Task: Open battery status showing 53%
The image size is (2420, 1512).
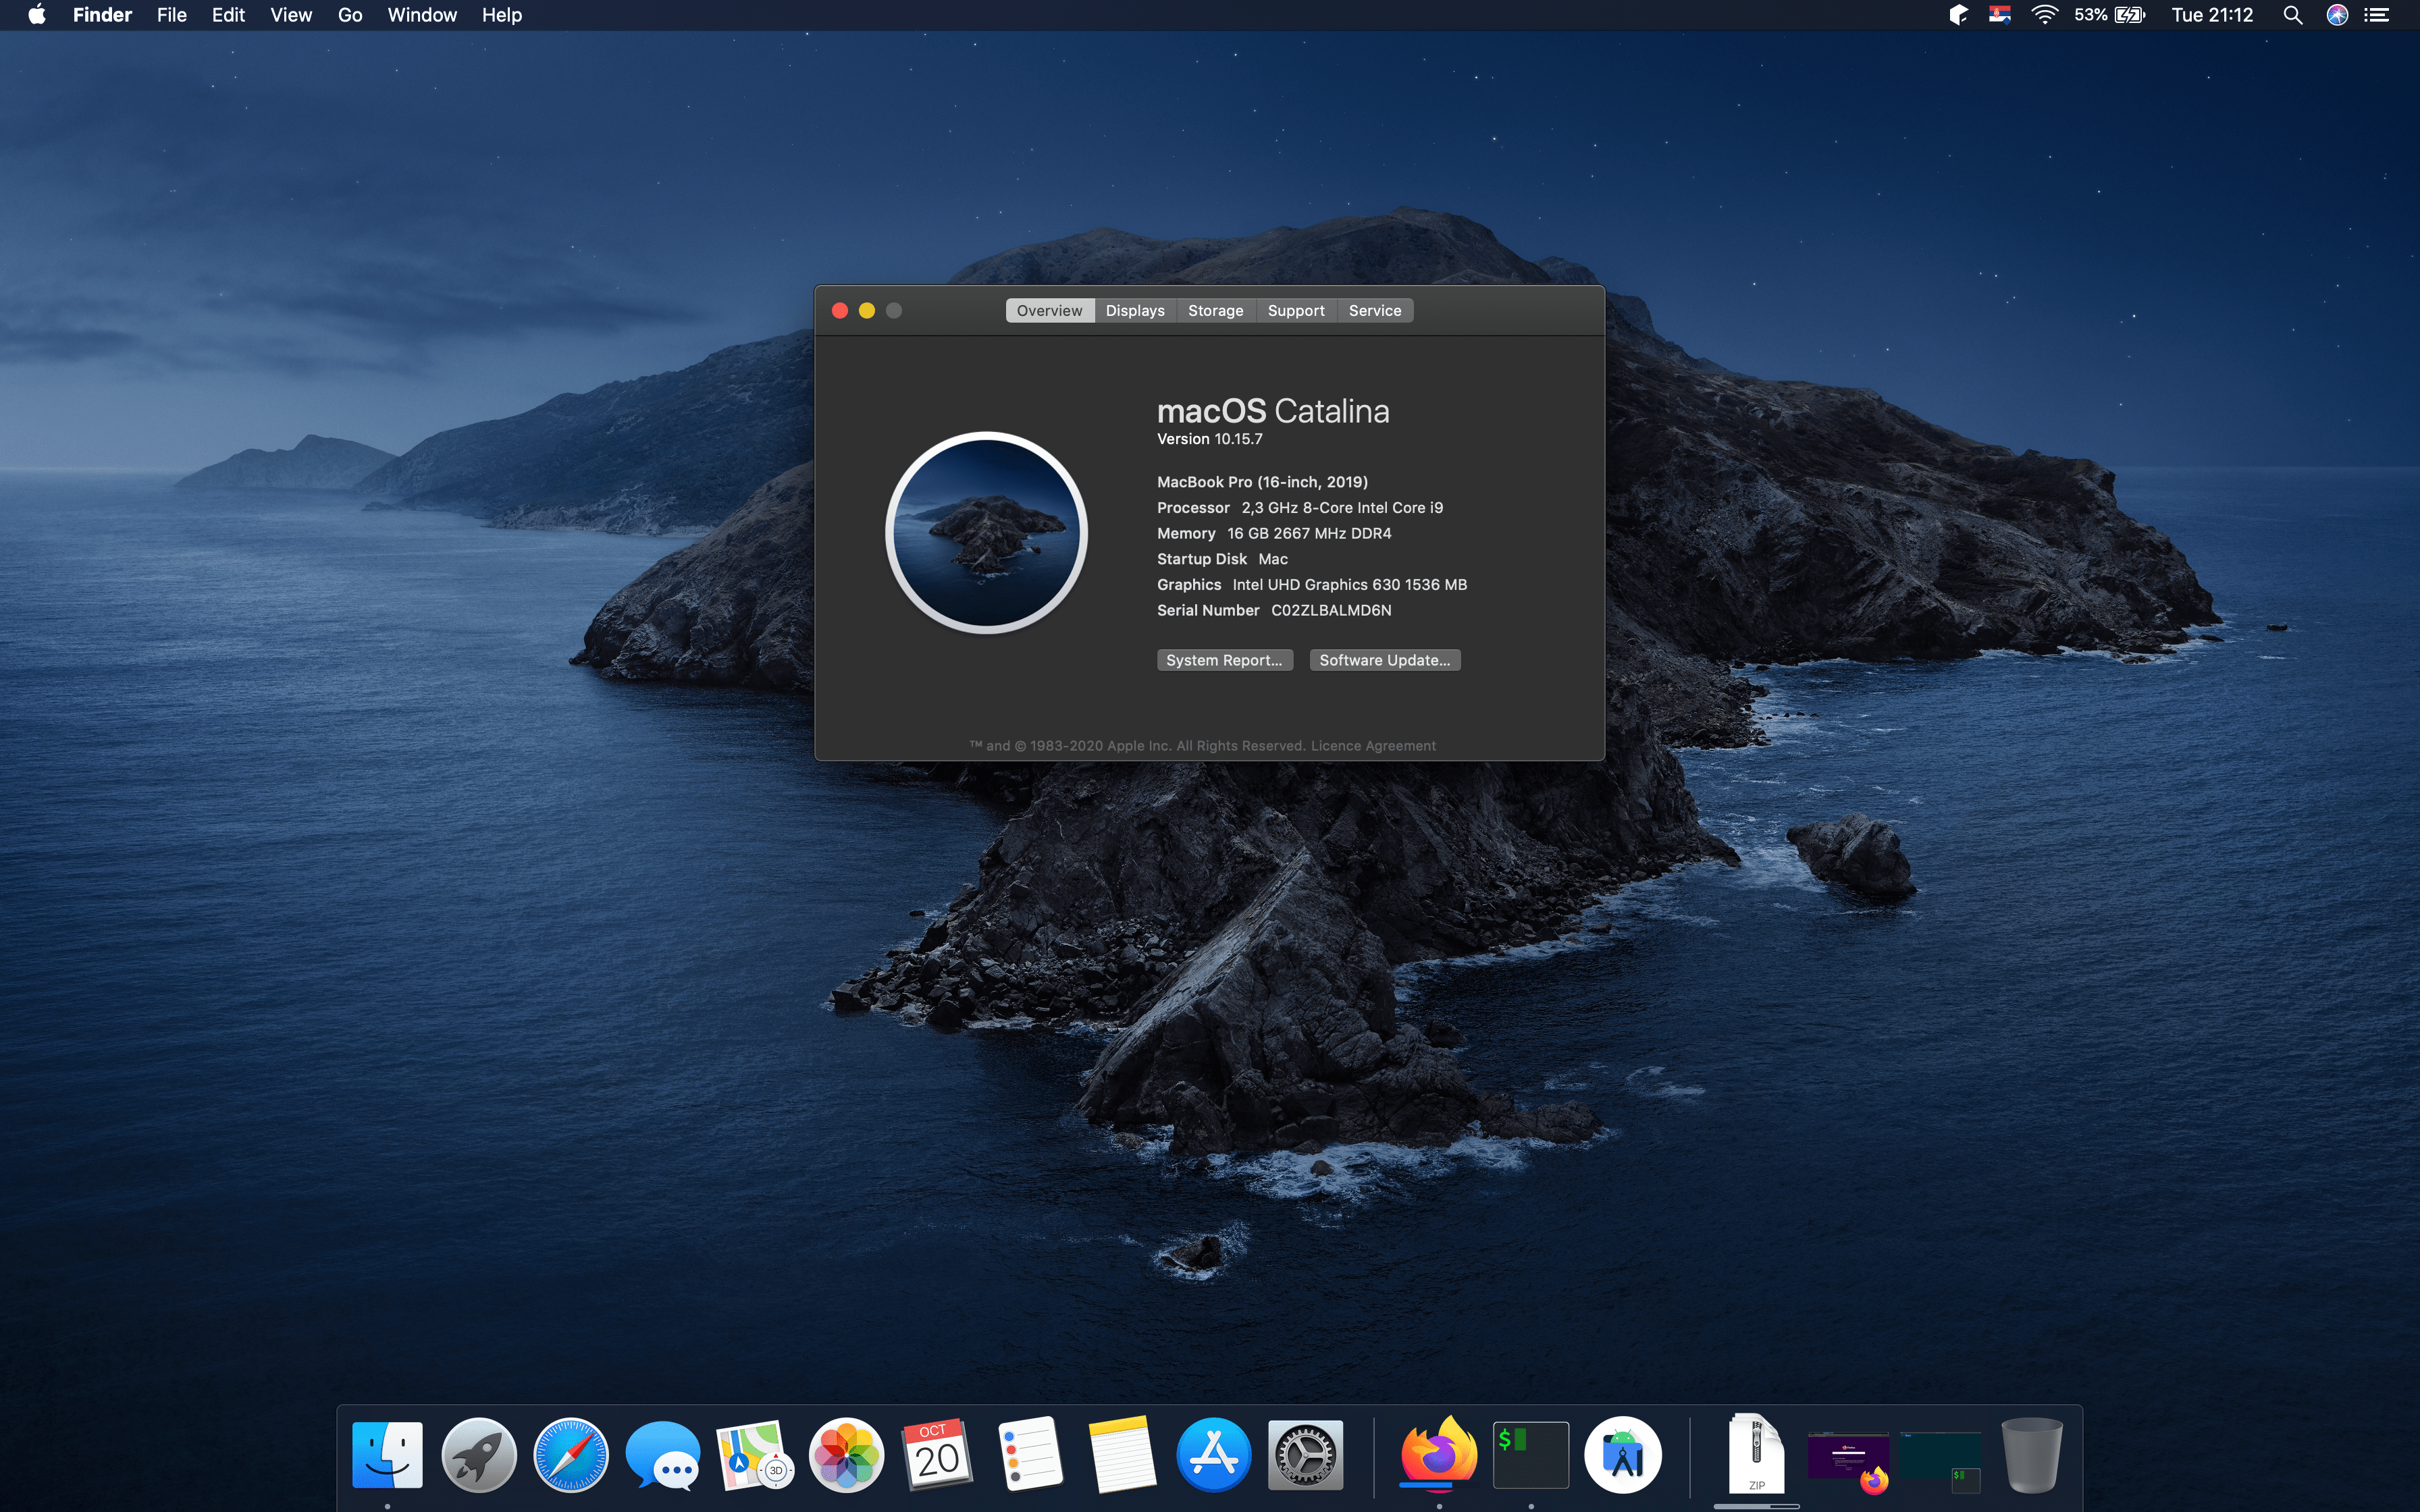Action: (2109, 15)
